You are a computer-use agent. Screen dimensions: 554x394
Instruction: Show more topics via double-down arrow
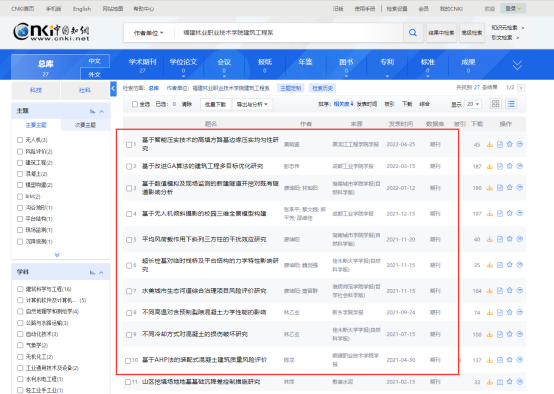pyautogui.click(x=57, y=254)
